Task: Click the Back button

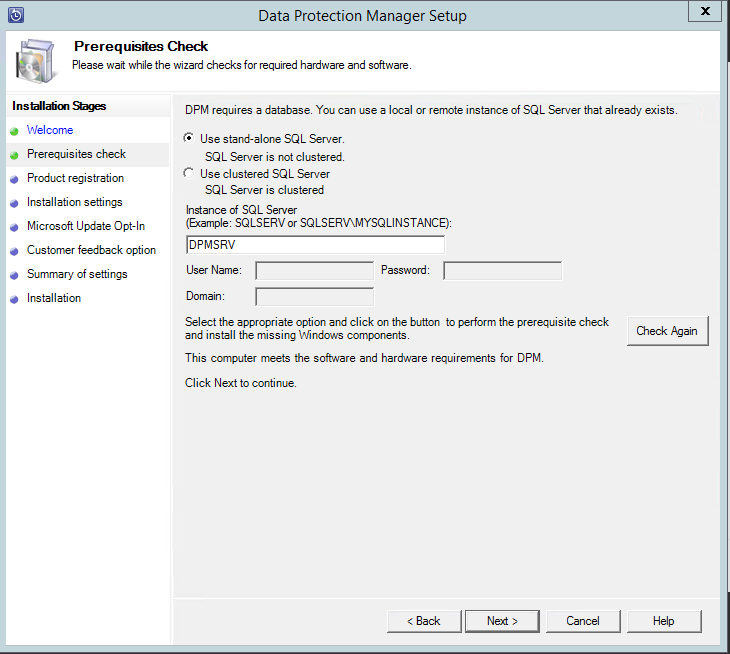Action: tap(424, 621)
